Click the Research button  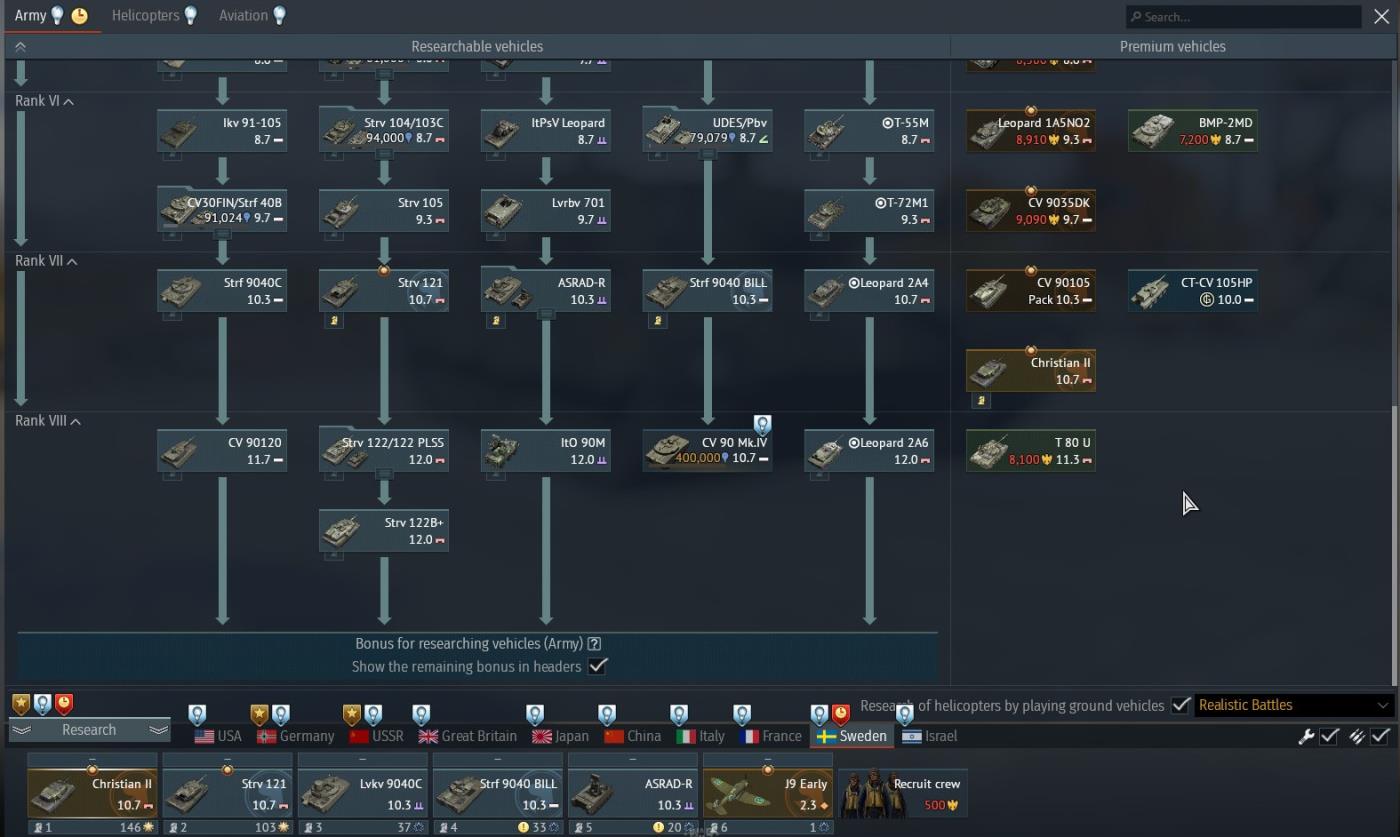89,730
